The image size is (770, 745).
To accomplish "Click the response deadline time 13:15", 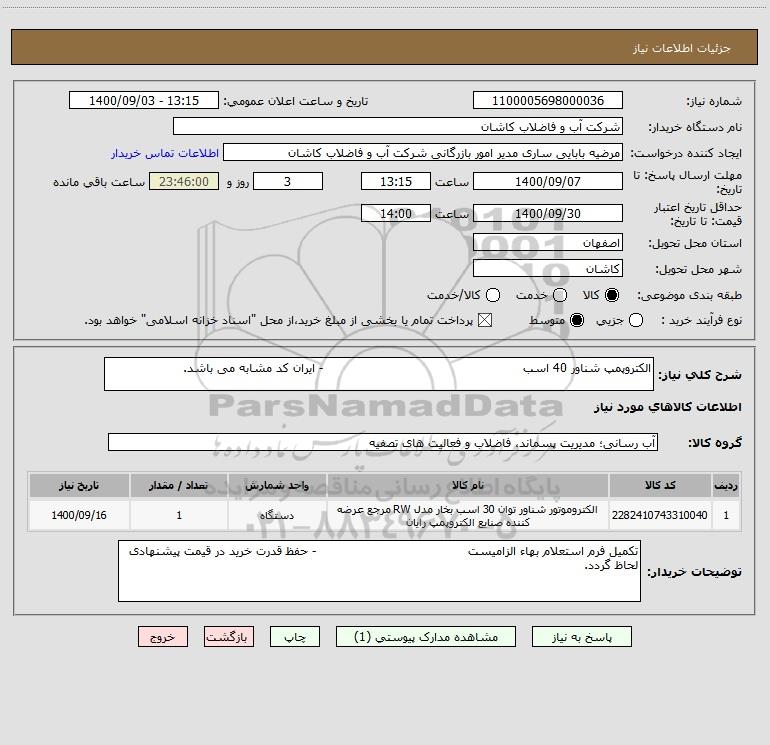I will pyautogui.click(x=396, y=181).
